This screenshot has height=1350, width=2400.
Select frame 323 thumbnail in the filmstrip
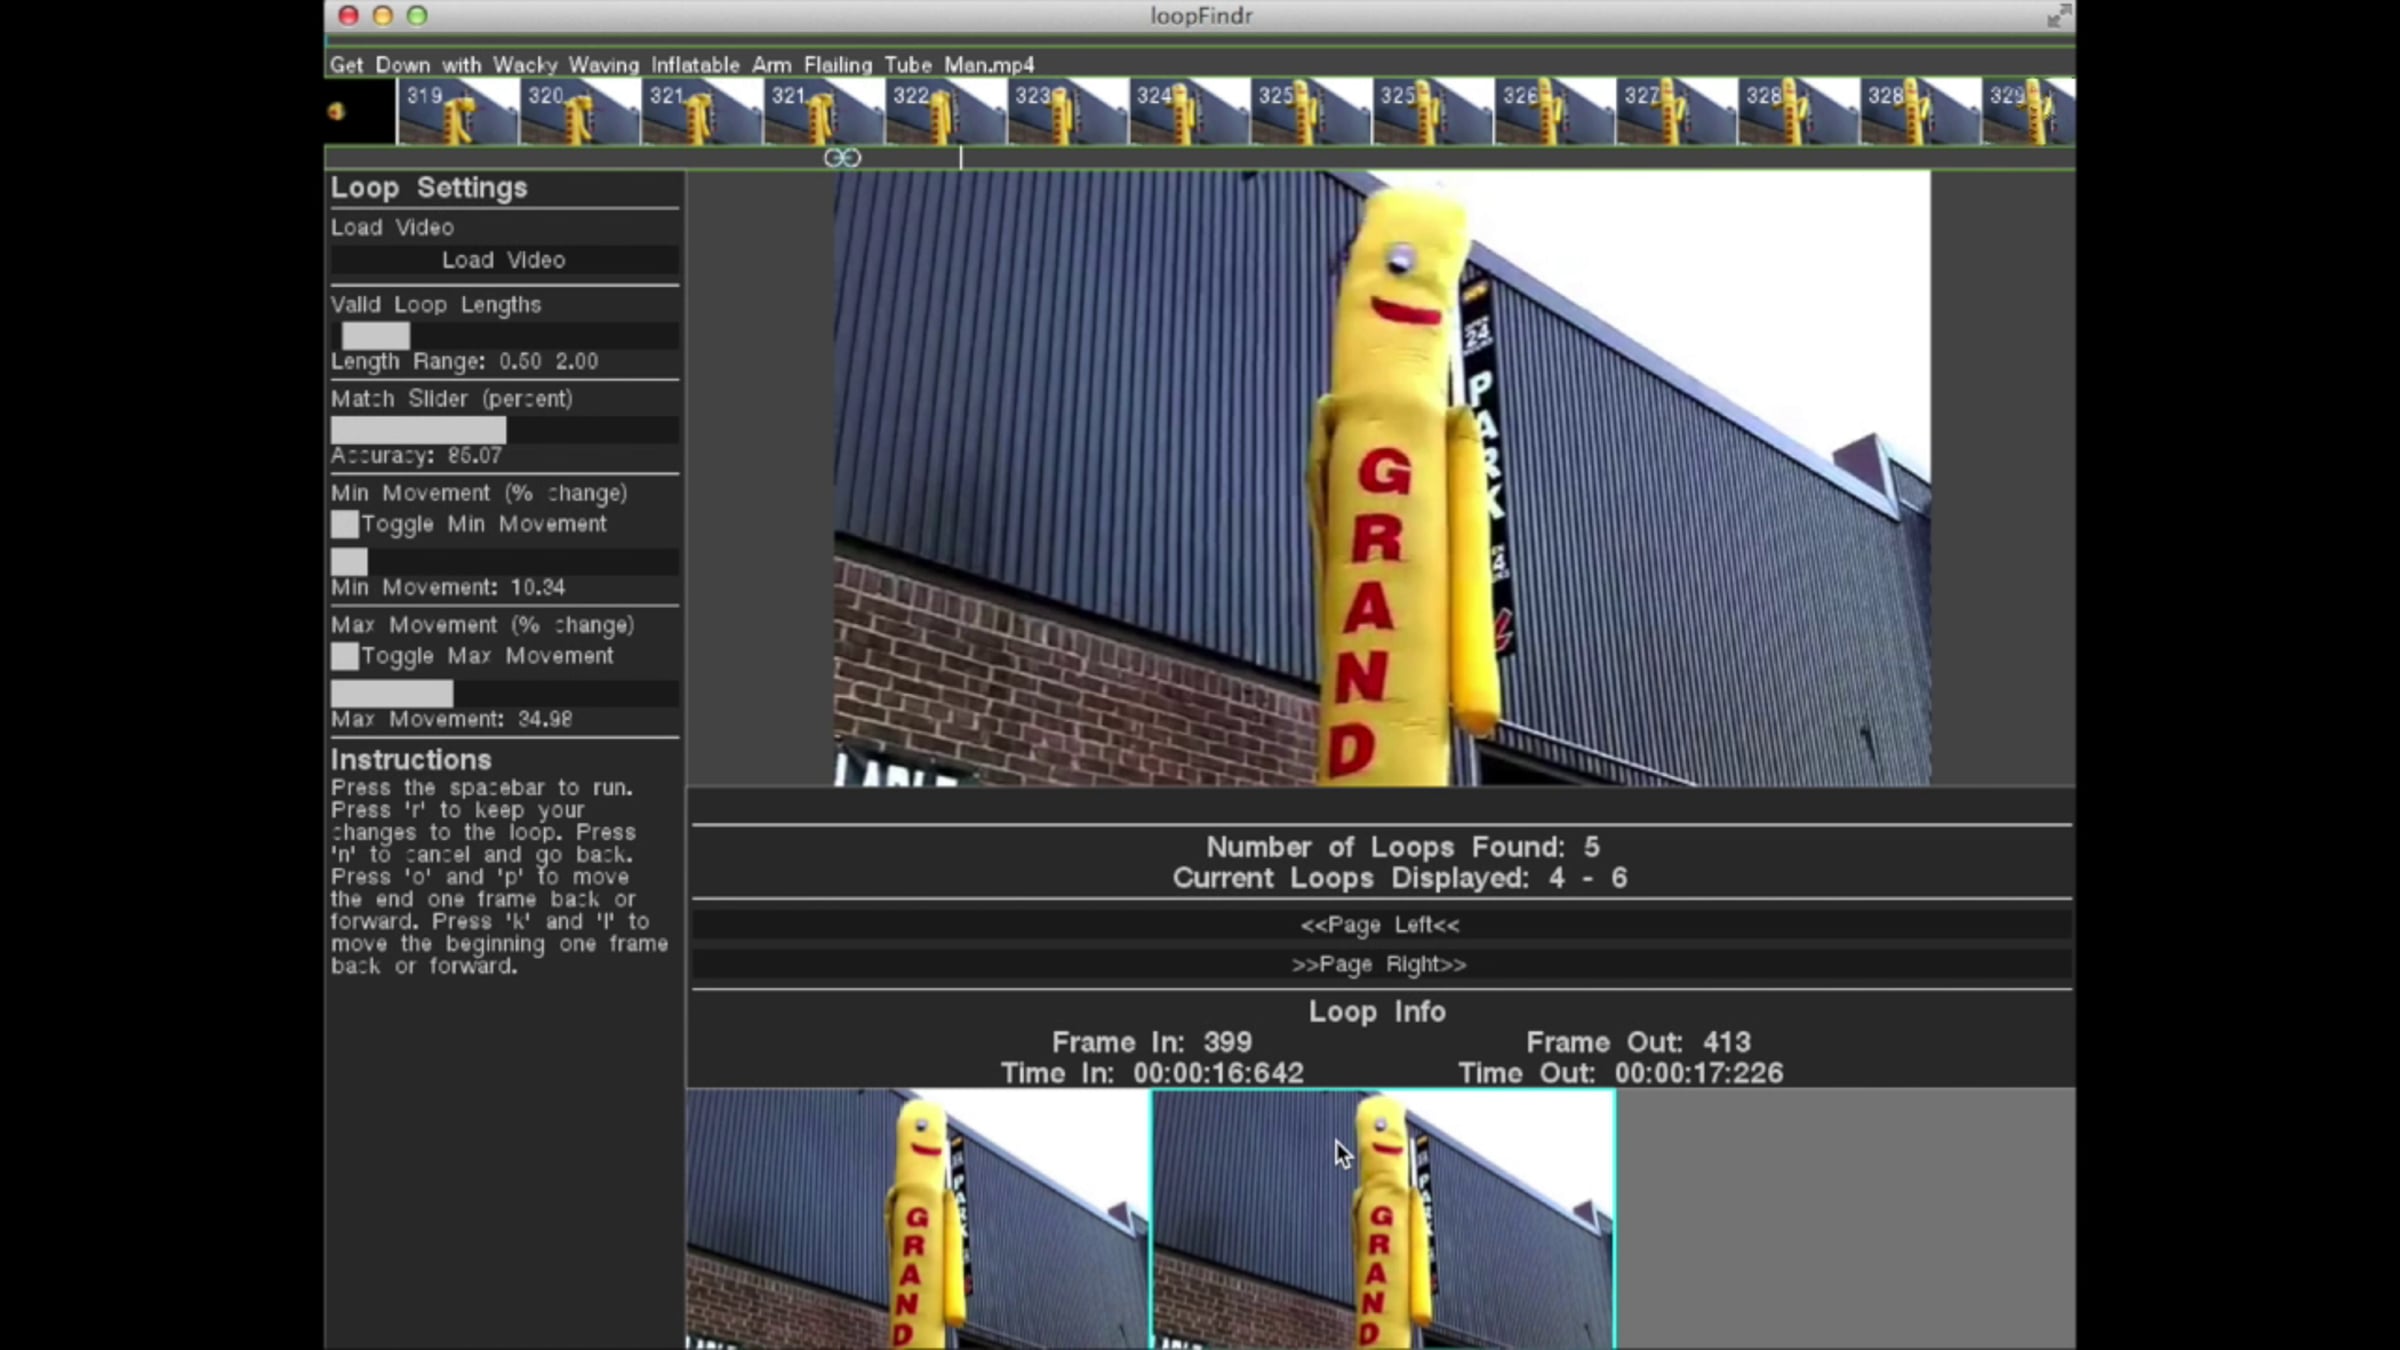1068,112
